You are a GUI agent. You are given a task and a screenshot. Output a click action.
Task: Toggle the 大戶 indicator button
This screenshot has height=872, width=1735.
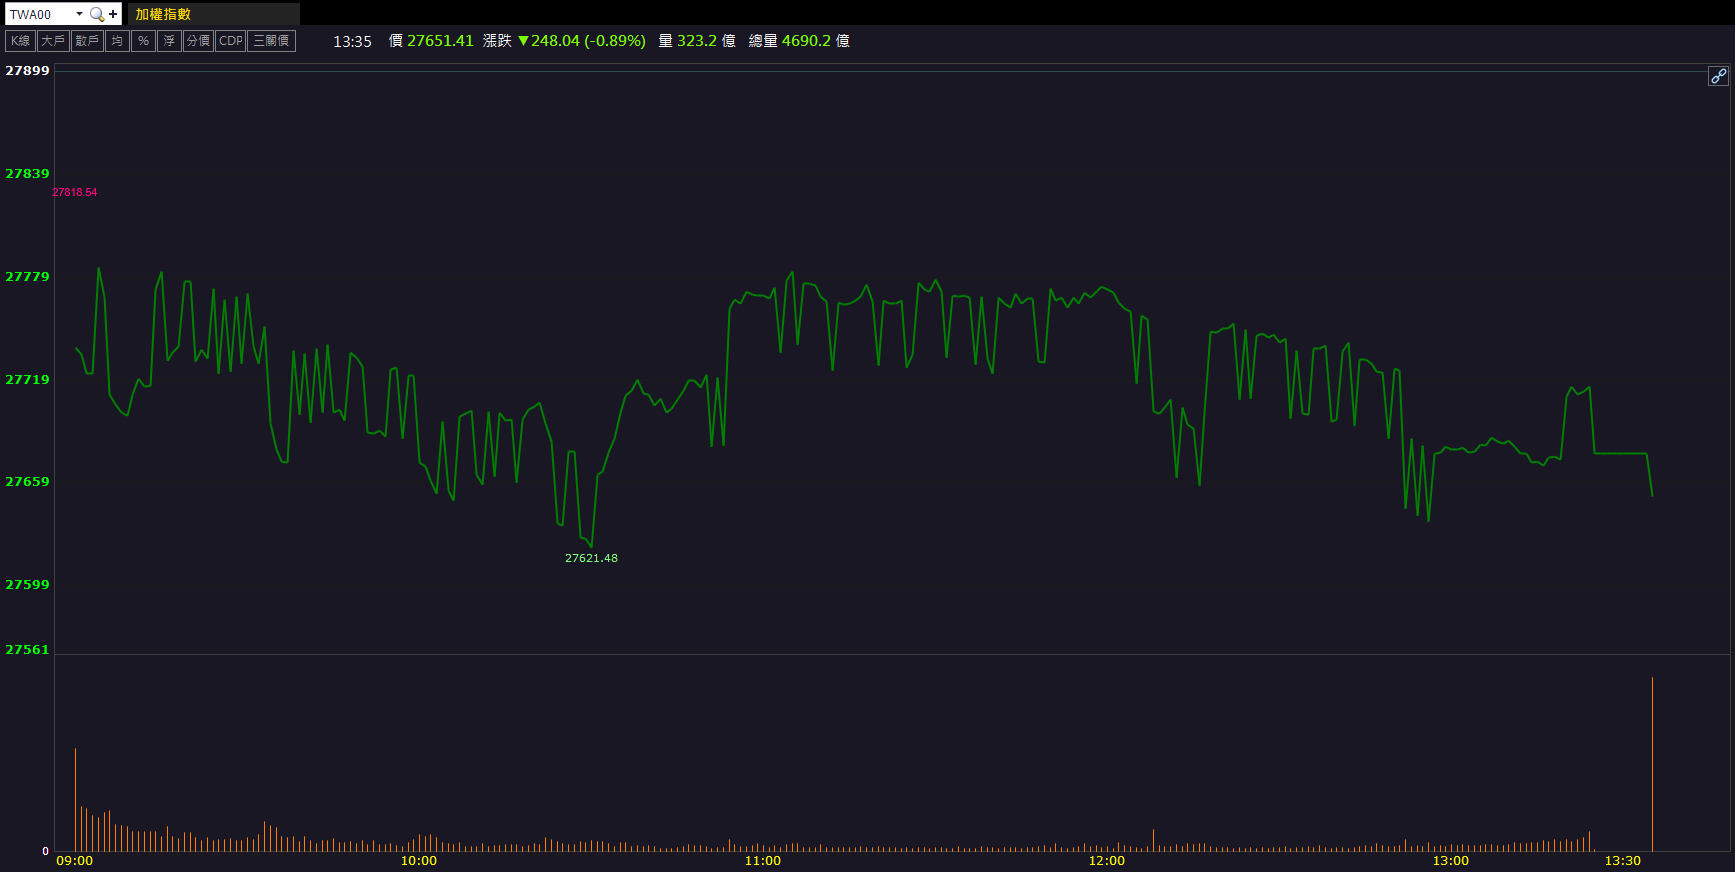click(x=53, y=41)
